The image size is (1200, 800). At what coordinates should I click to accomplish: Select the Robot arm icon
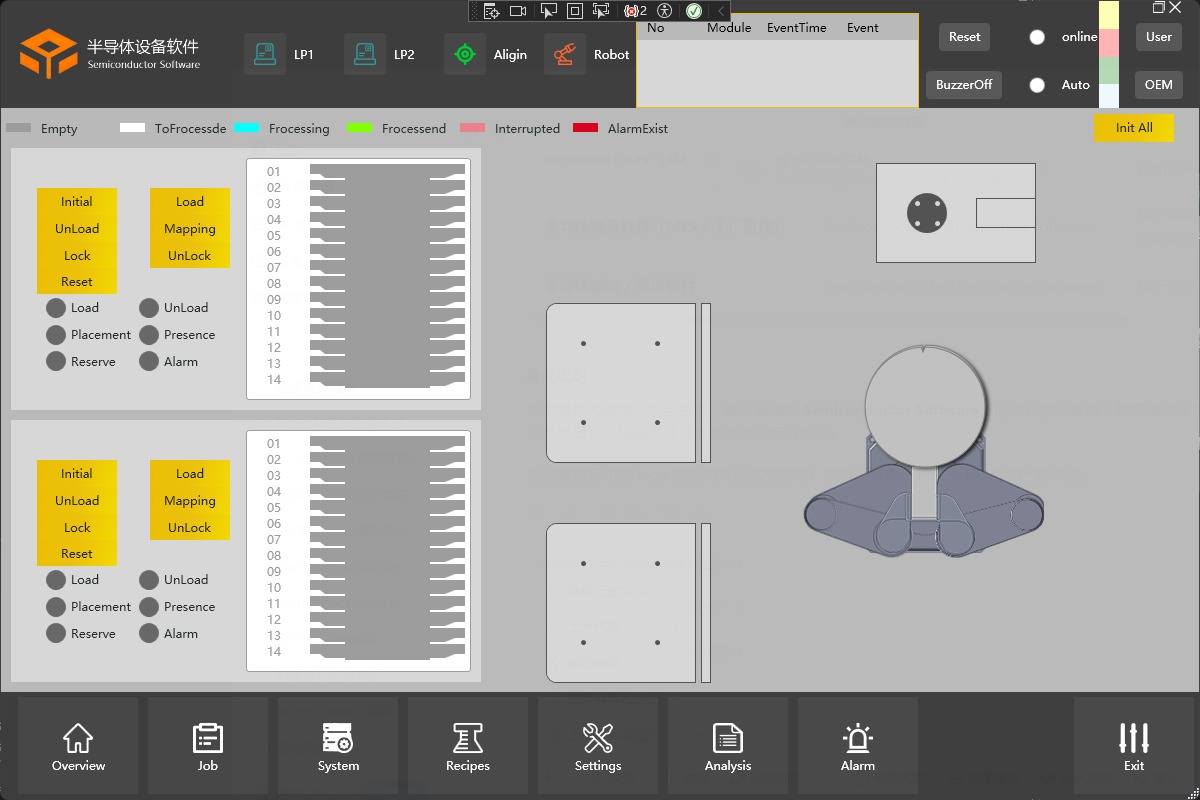coord(565,54)
